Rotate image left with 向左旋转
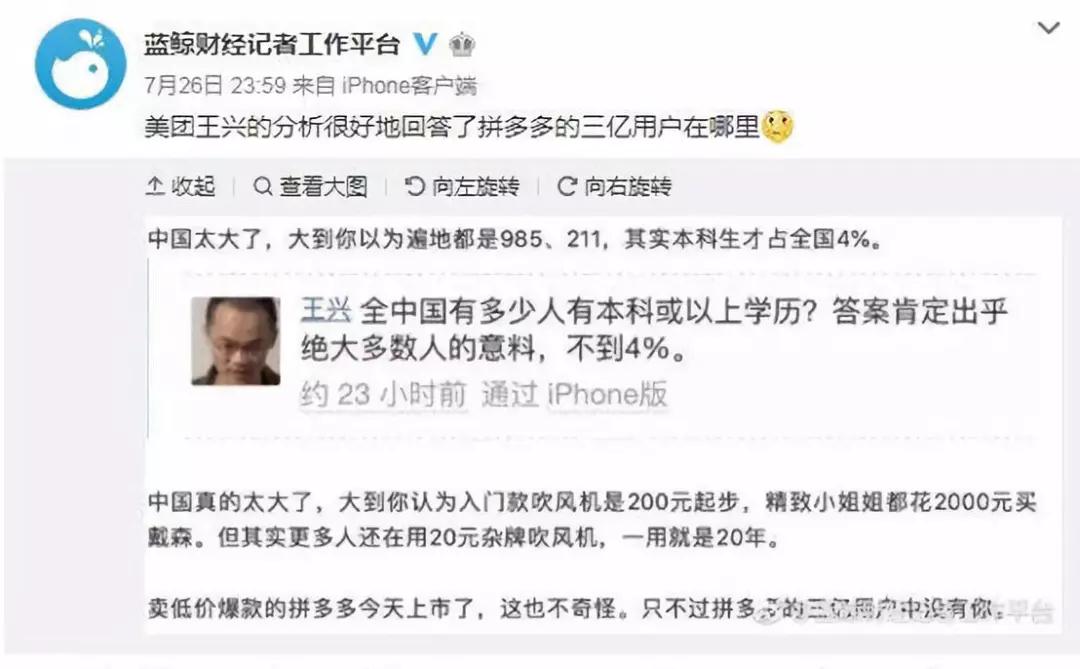 [x=461, y=186]
